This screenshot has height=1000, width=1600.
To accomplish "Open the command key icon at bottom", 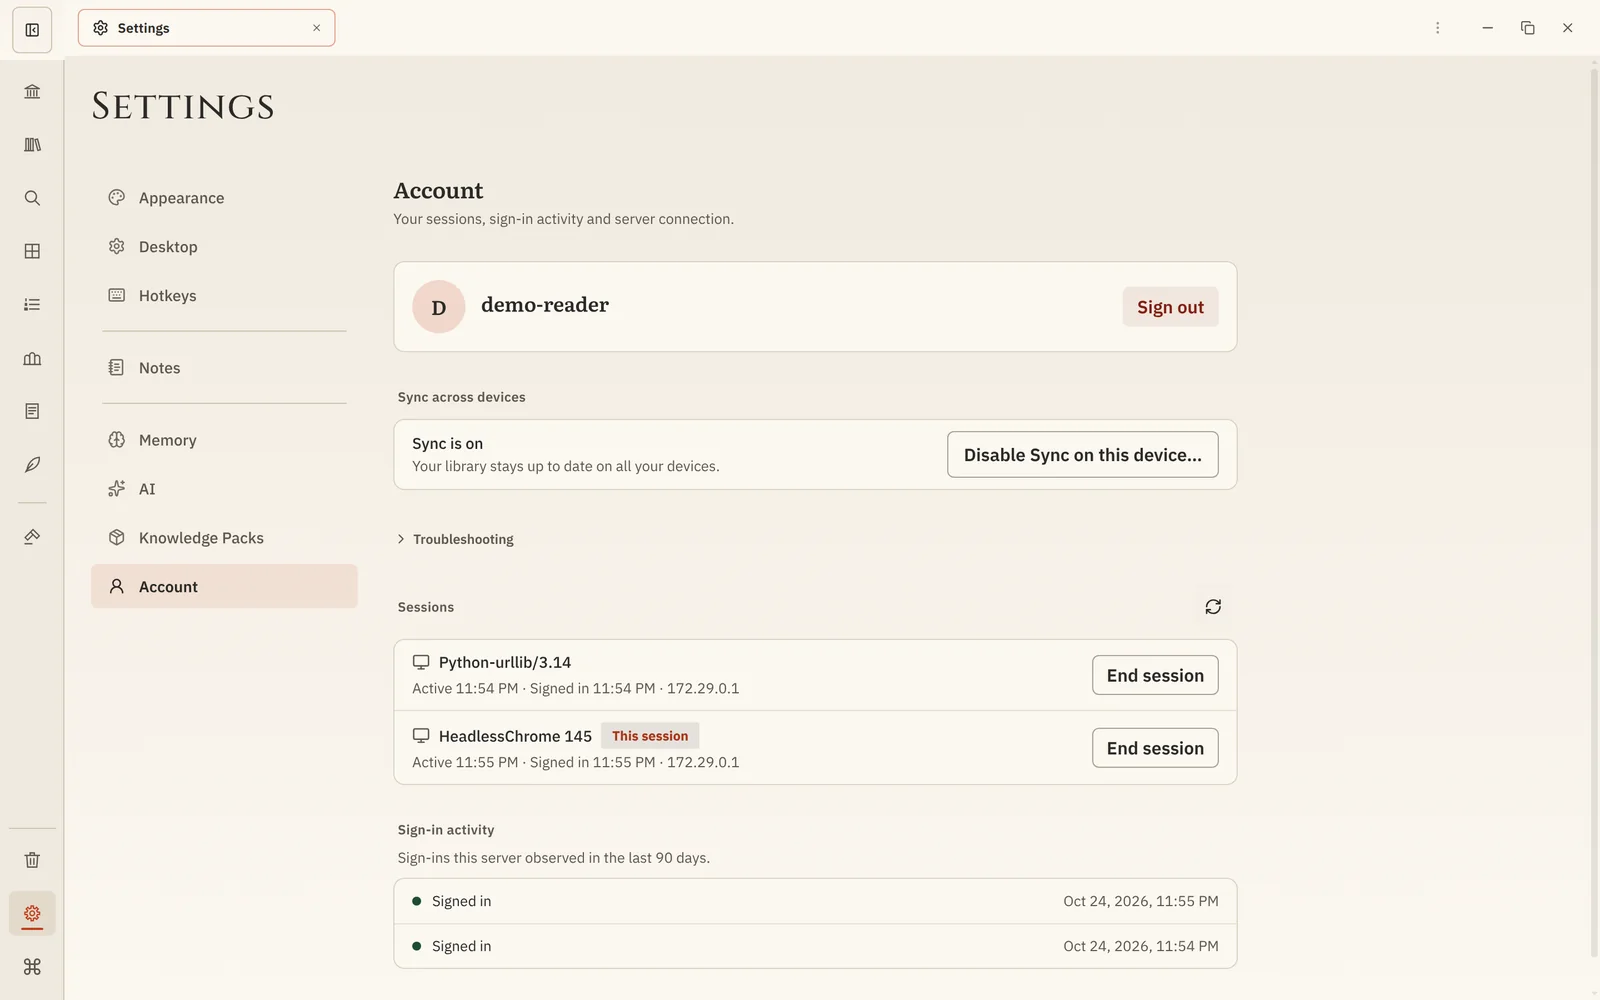I will (32, 967).
